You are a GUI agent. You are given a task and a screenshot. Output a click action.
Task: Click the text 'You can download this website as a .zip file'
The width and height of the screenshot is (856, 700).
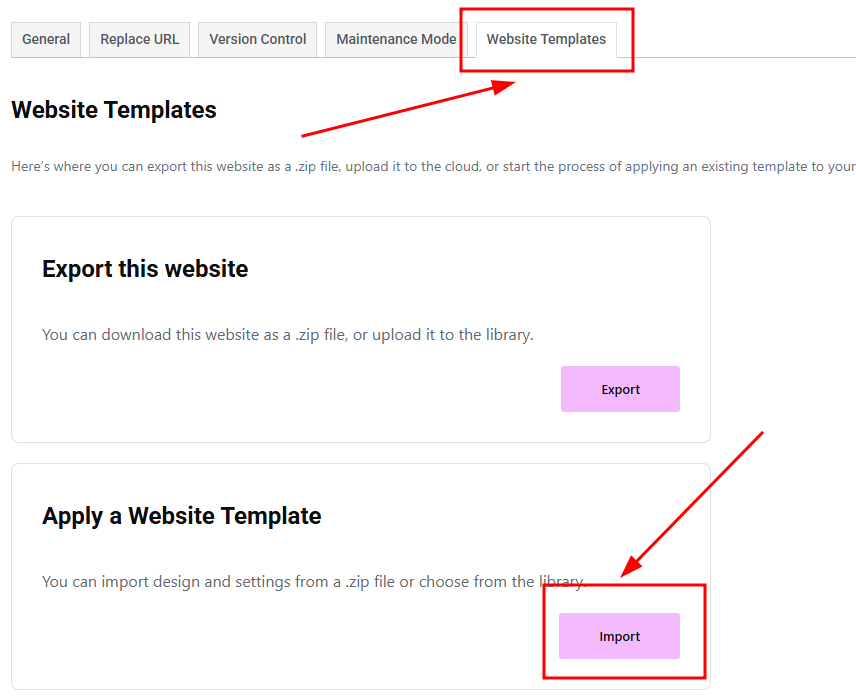(x=194, y=335)
